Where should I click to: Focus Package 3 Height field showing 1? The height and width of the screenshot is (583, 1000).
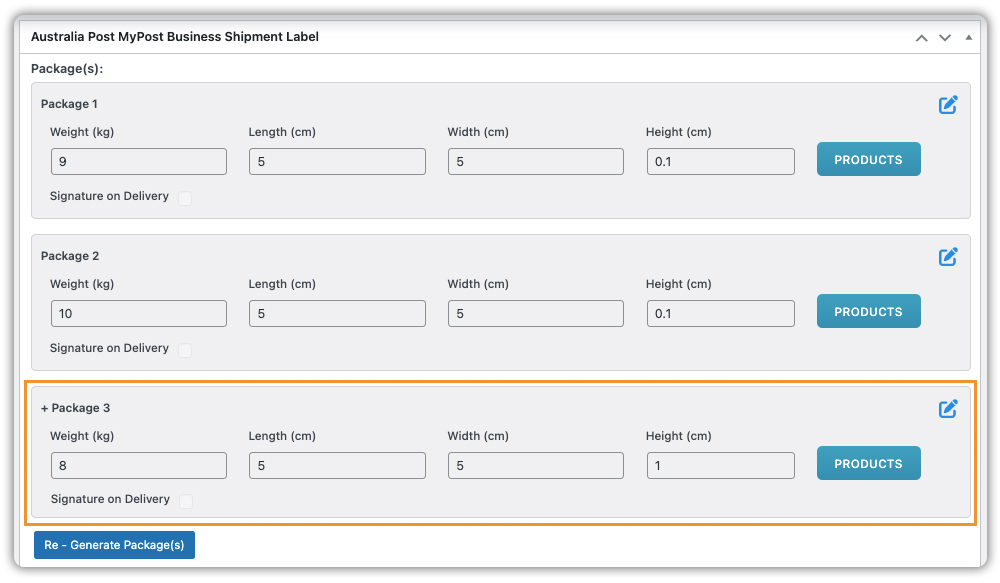(x=721, y=465)
